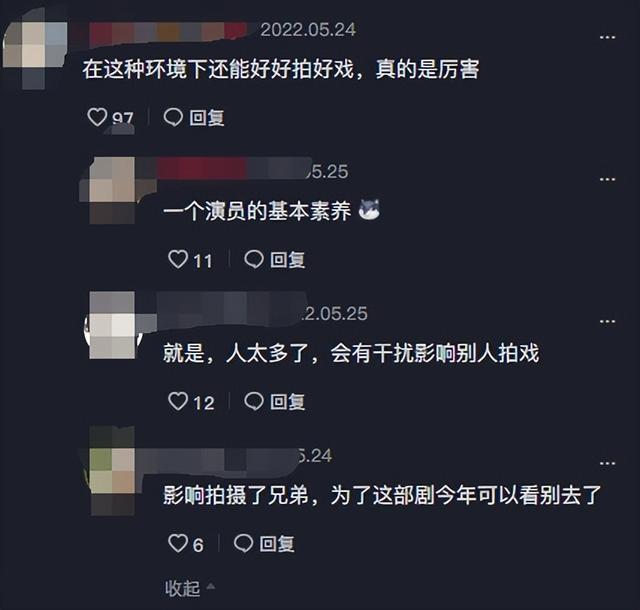Click speech bubble icon under 演员的基本素养 reply
This screenshot has width=640, height=610.
[x=254, y=259]
